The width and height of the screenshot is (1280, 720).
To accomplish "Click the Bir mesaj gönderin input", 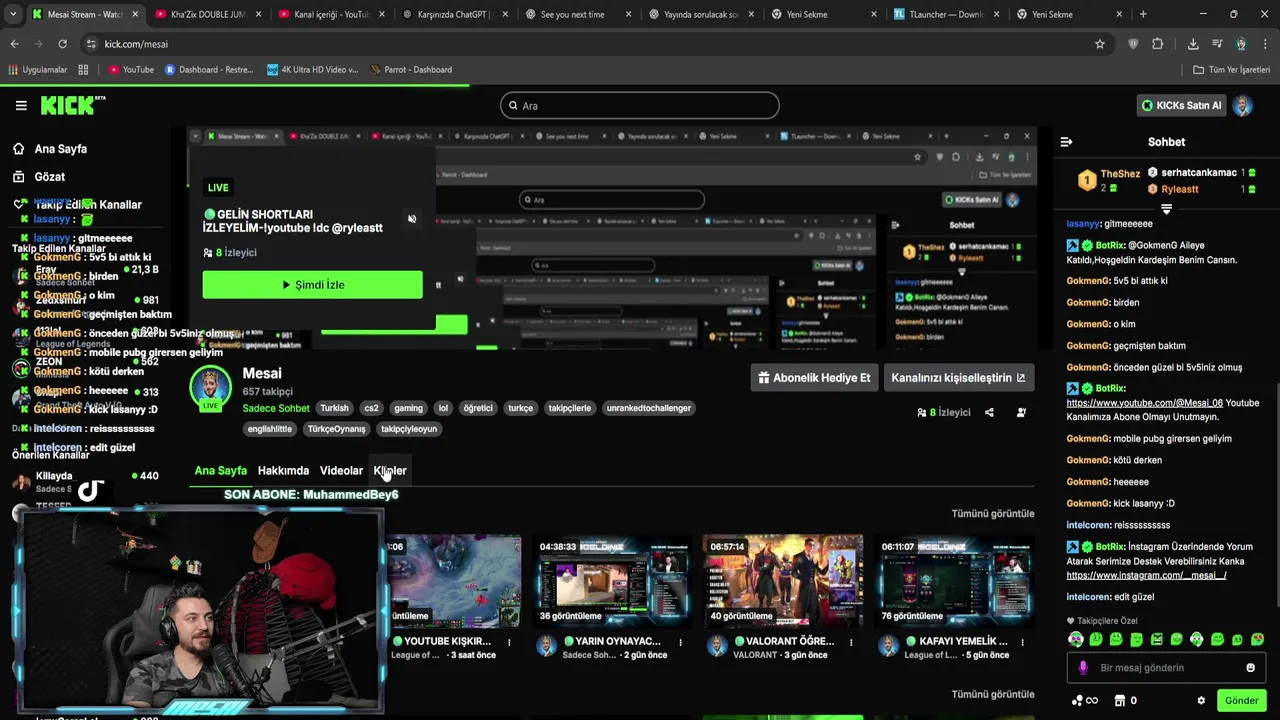I will pos(1166,668).
